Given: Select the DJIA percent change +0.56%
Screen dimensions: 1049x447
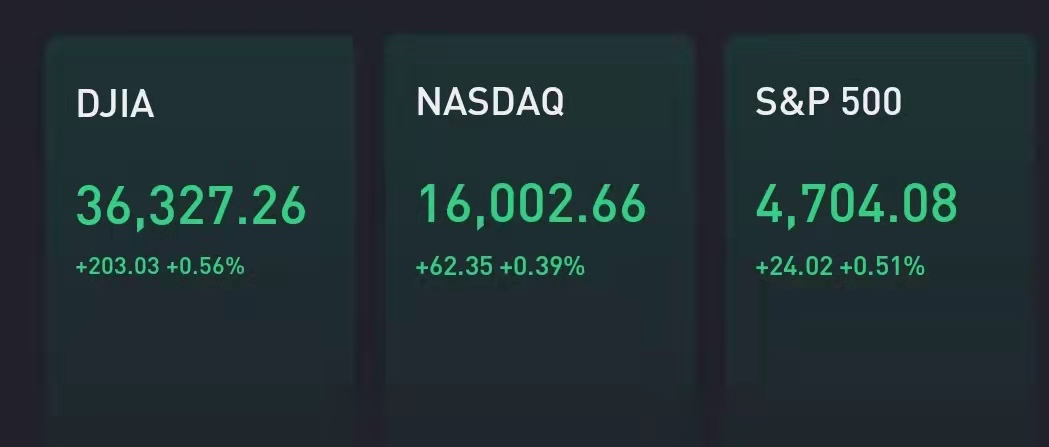Looking at the screenshot, I should point(205,266).
